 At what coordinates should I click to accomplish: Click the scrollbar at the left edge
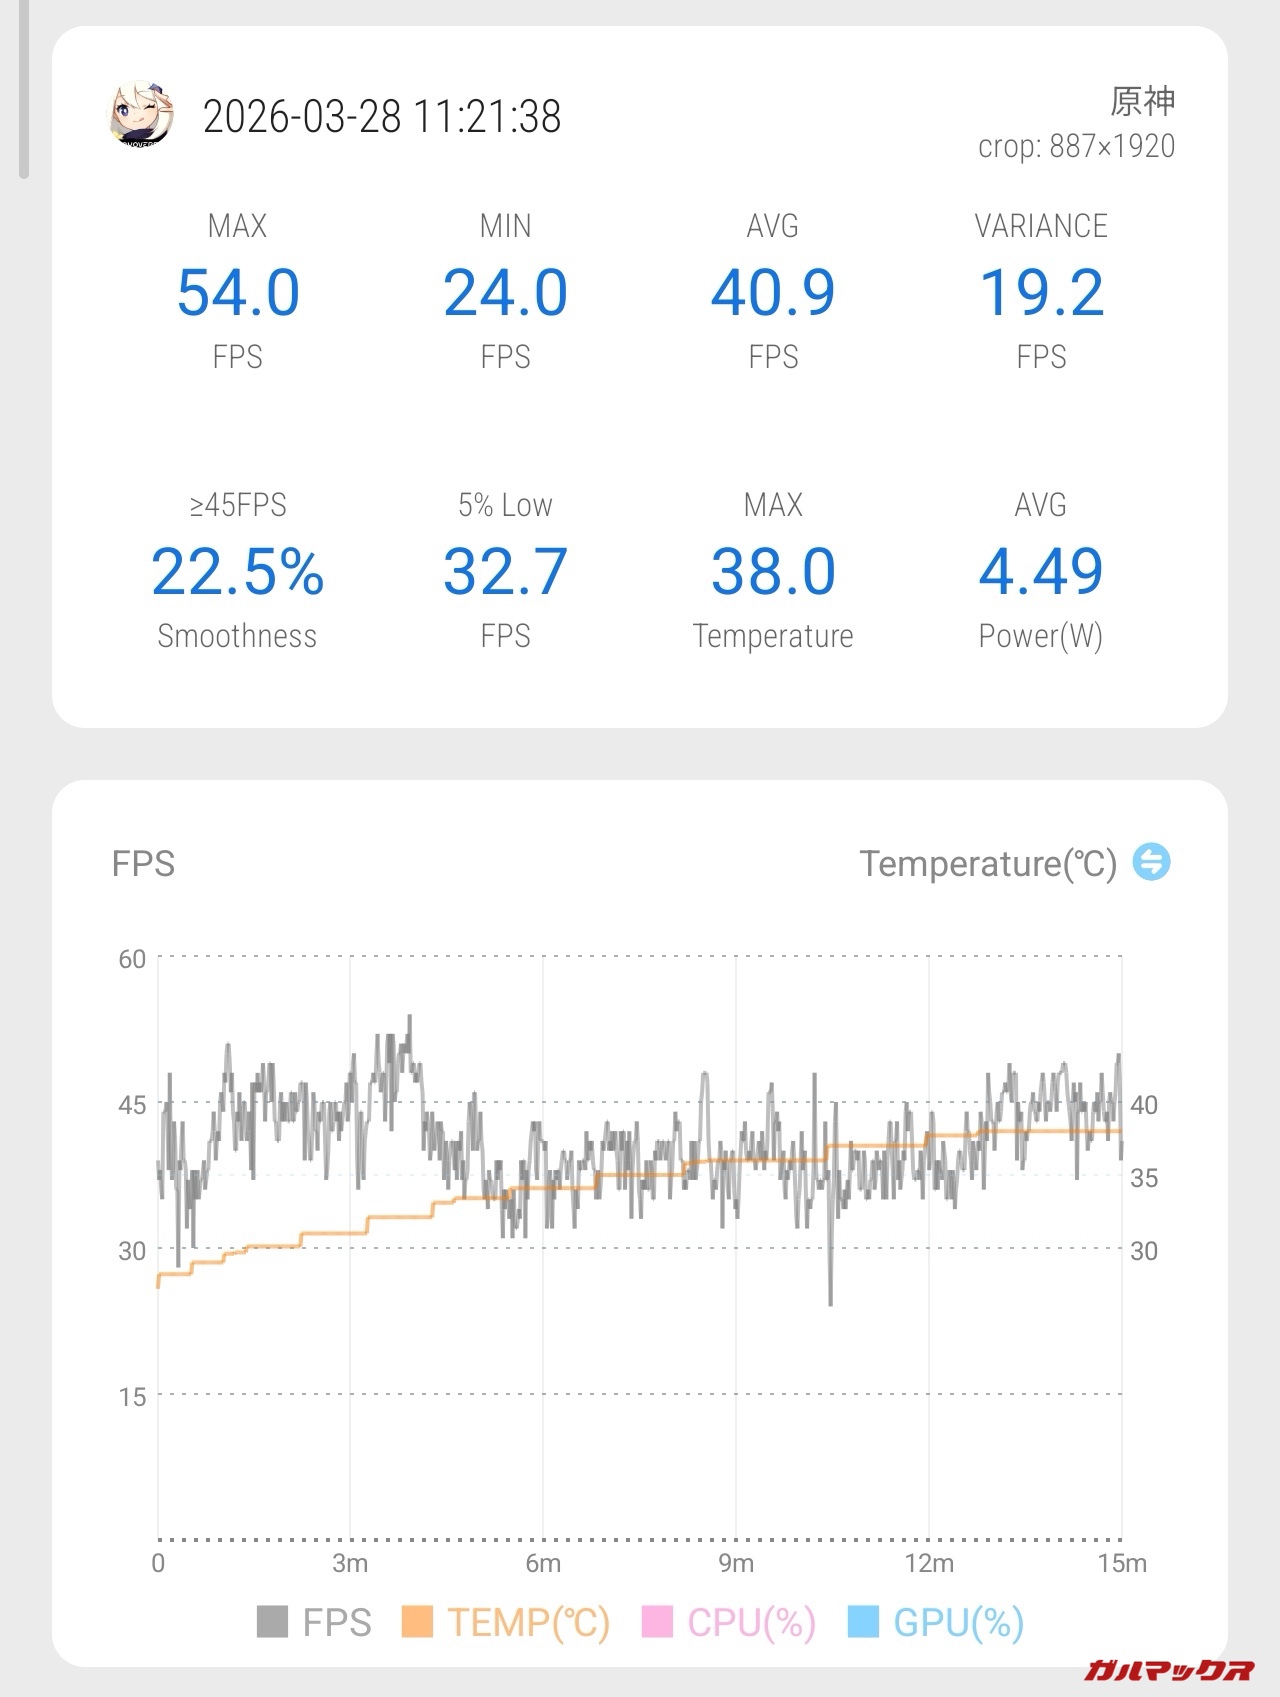[24, 90]
